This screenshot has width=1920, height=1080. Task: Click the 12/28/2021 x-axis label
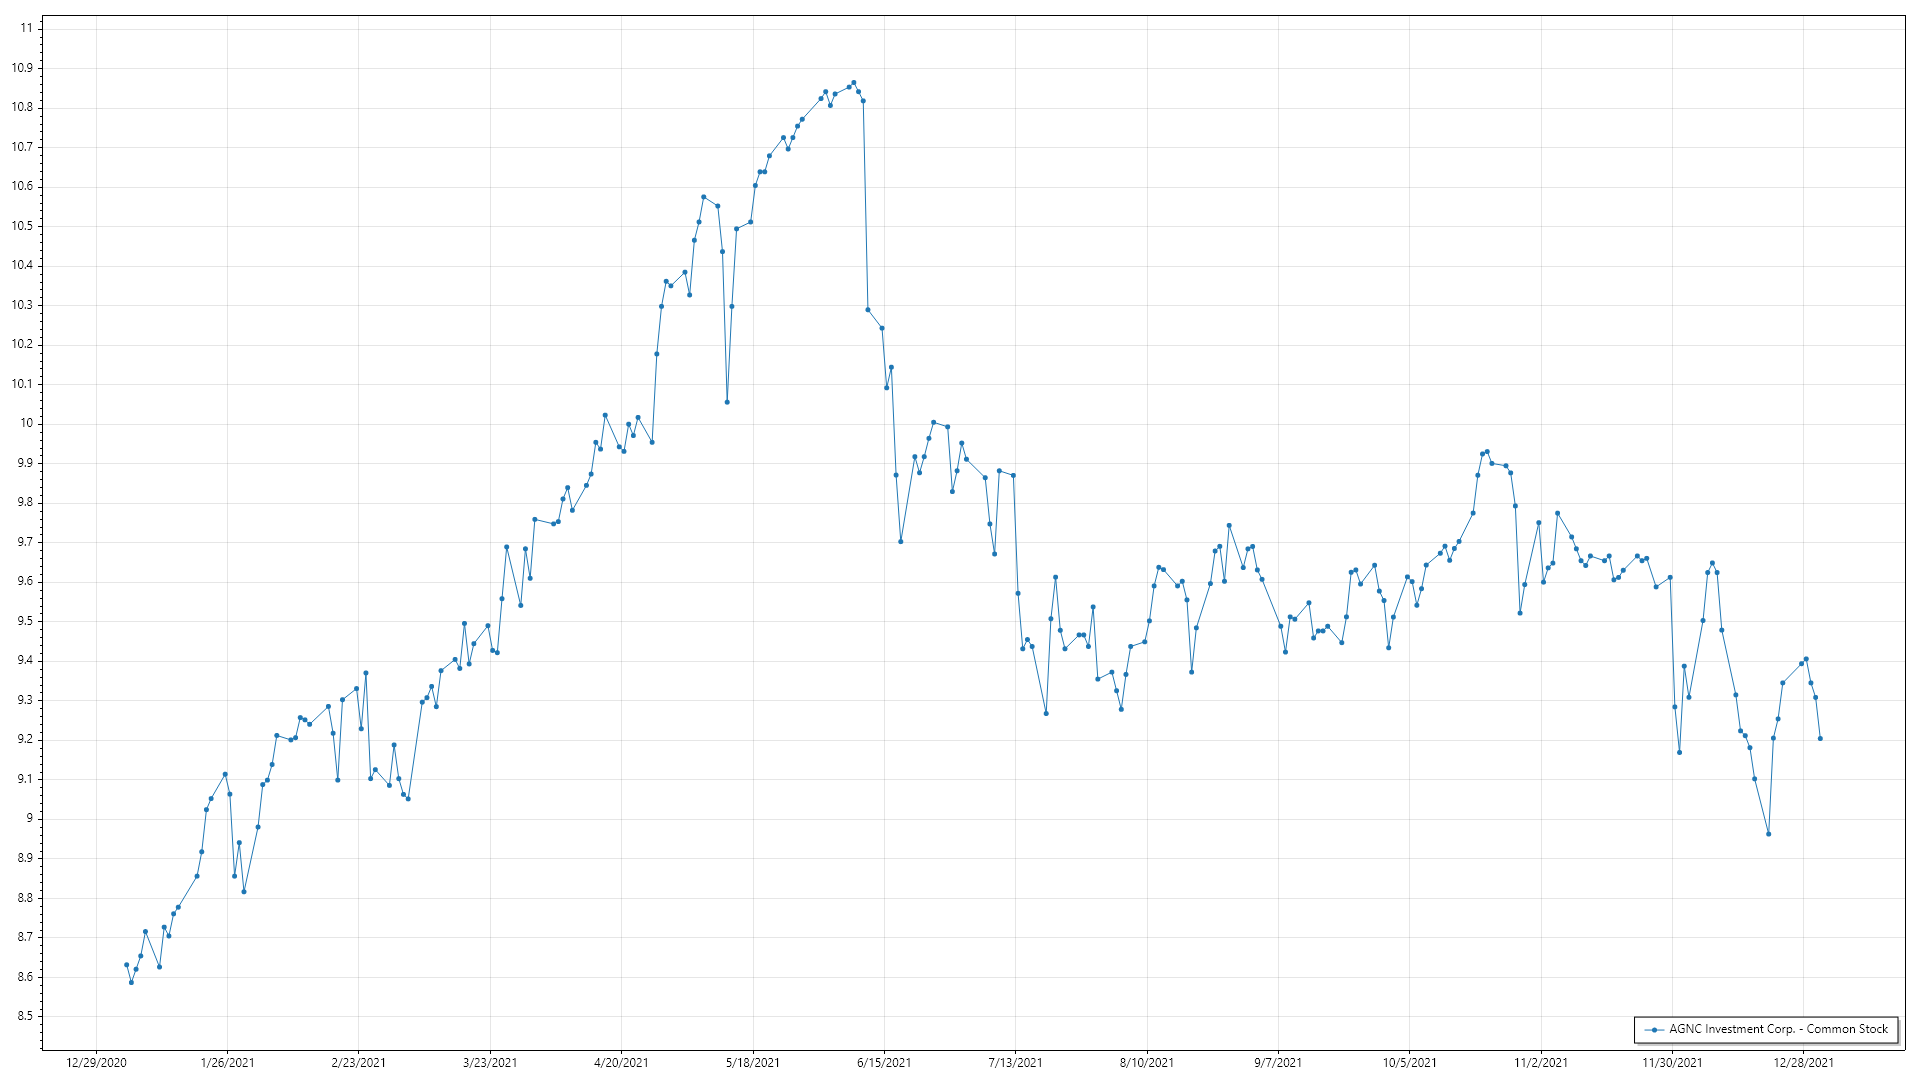(1803, 1062)
